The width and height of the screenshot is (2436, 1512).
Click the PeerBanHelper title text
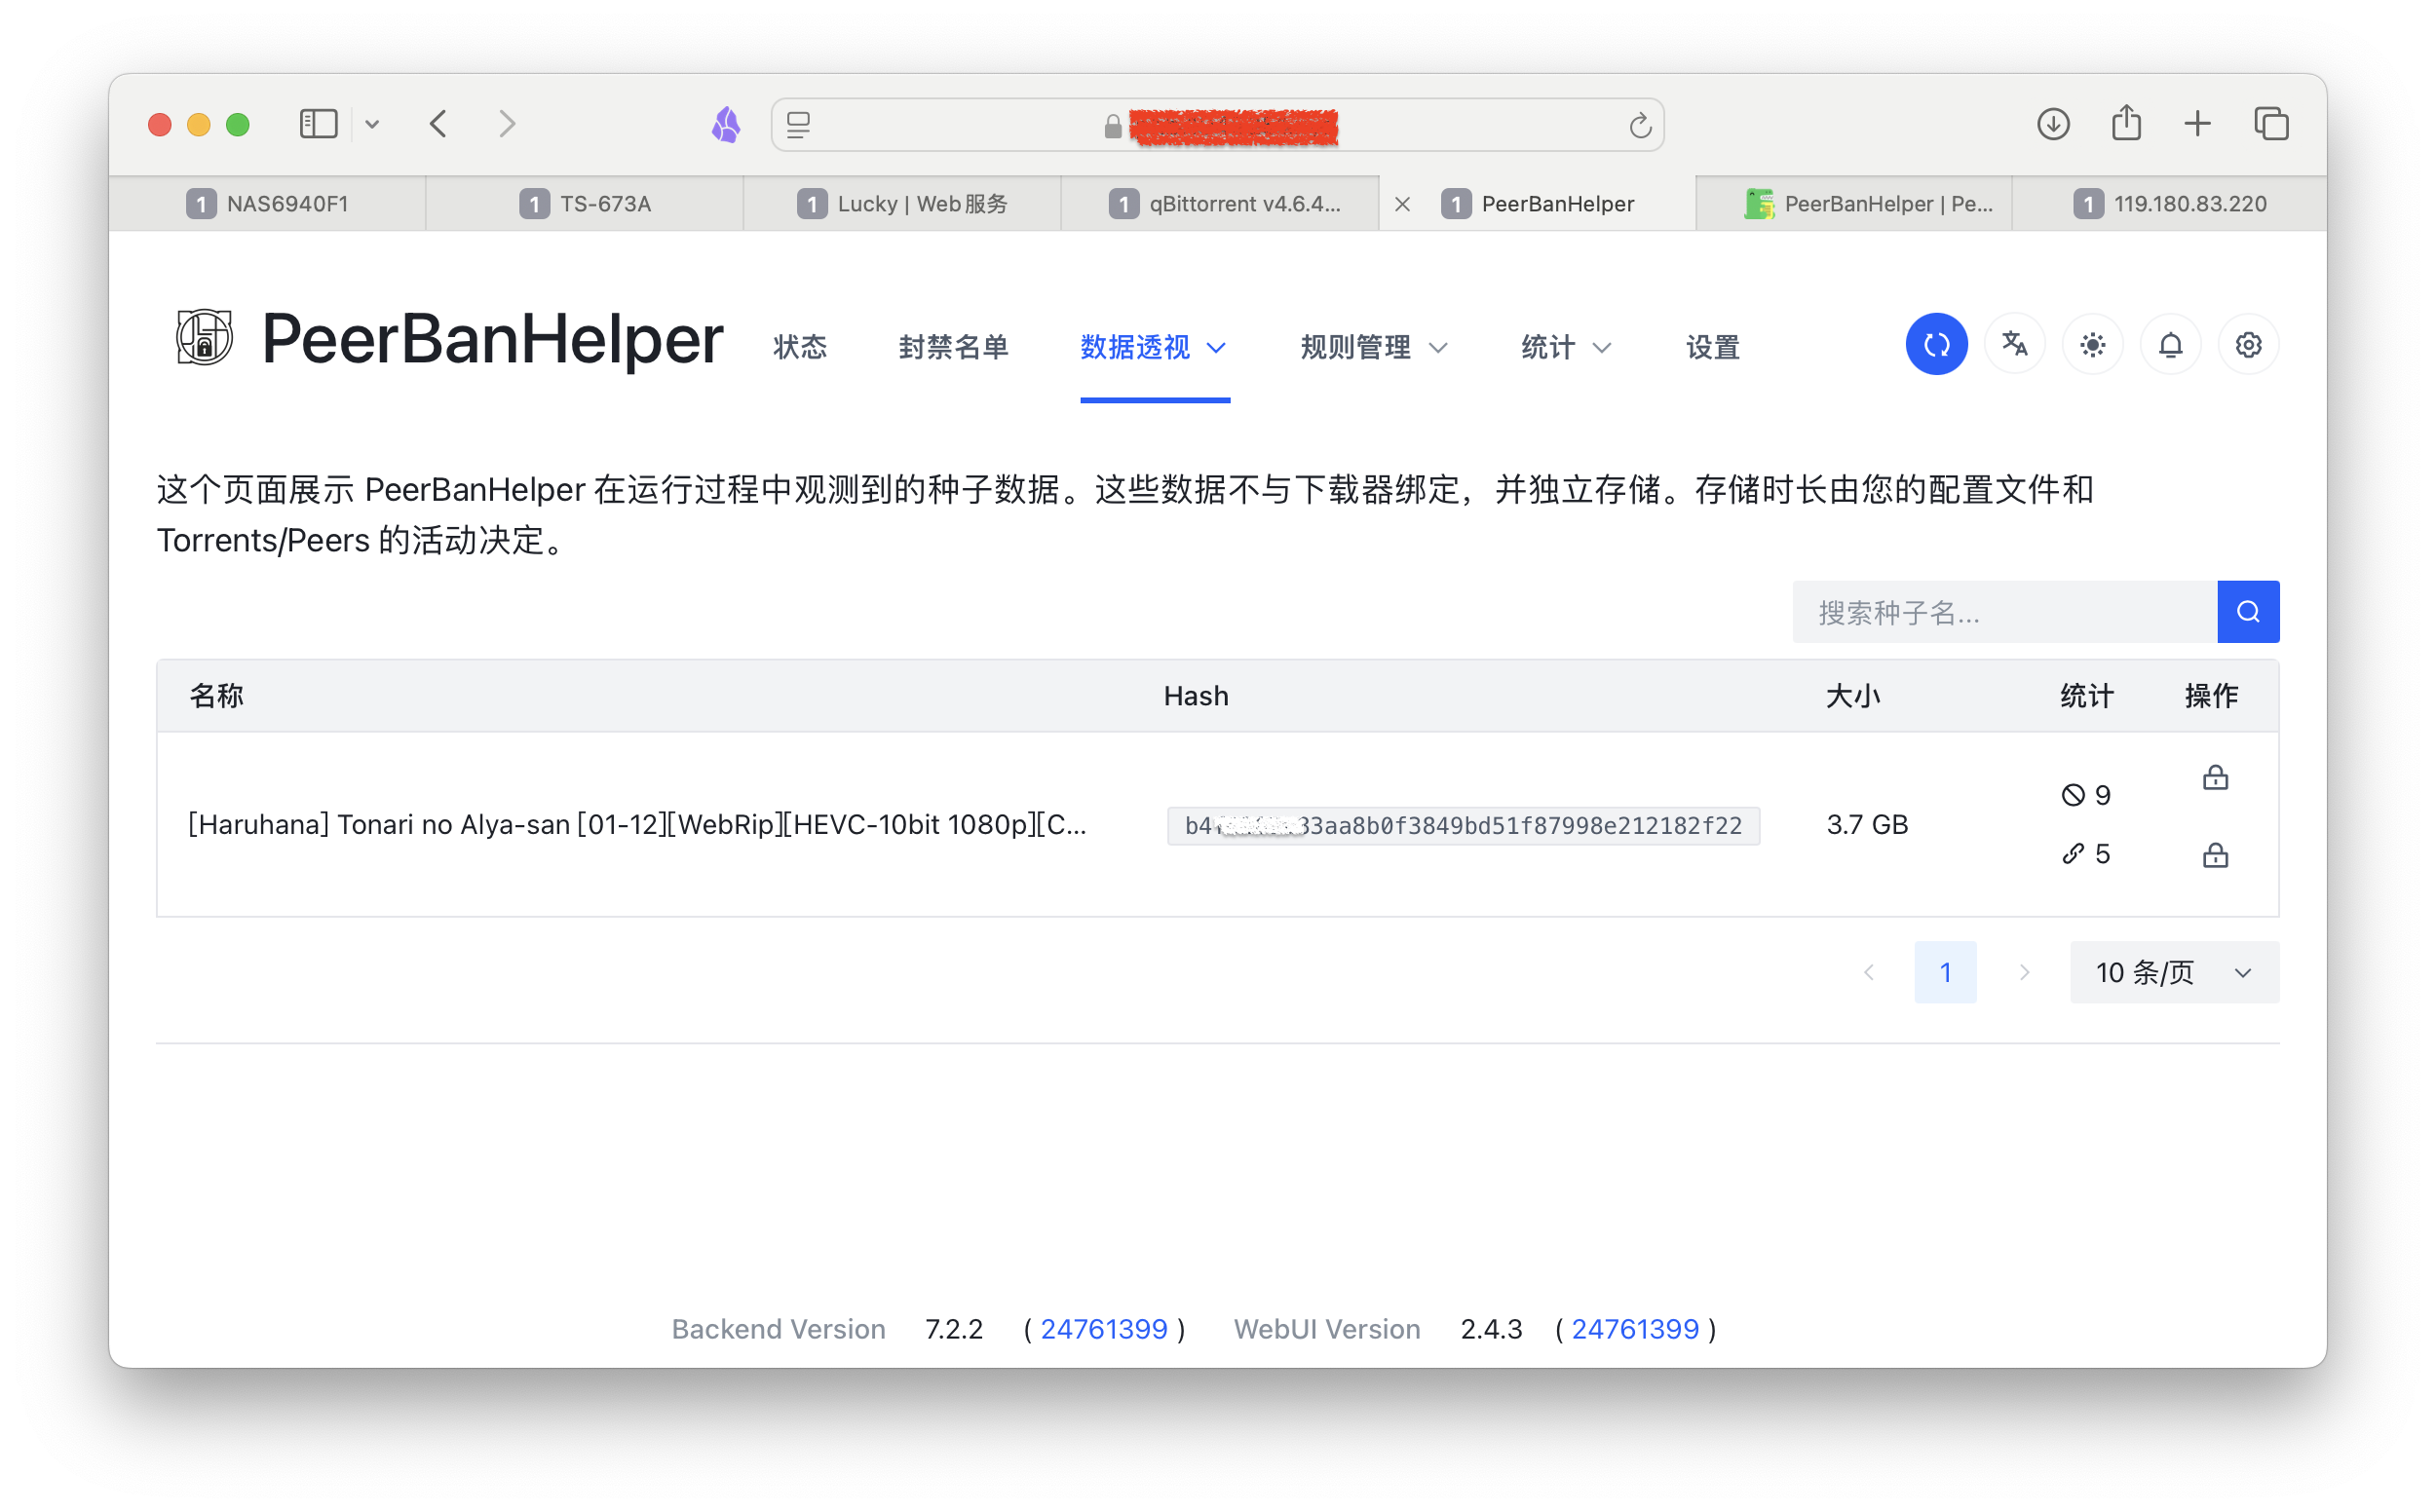point(492,339)
